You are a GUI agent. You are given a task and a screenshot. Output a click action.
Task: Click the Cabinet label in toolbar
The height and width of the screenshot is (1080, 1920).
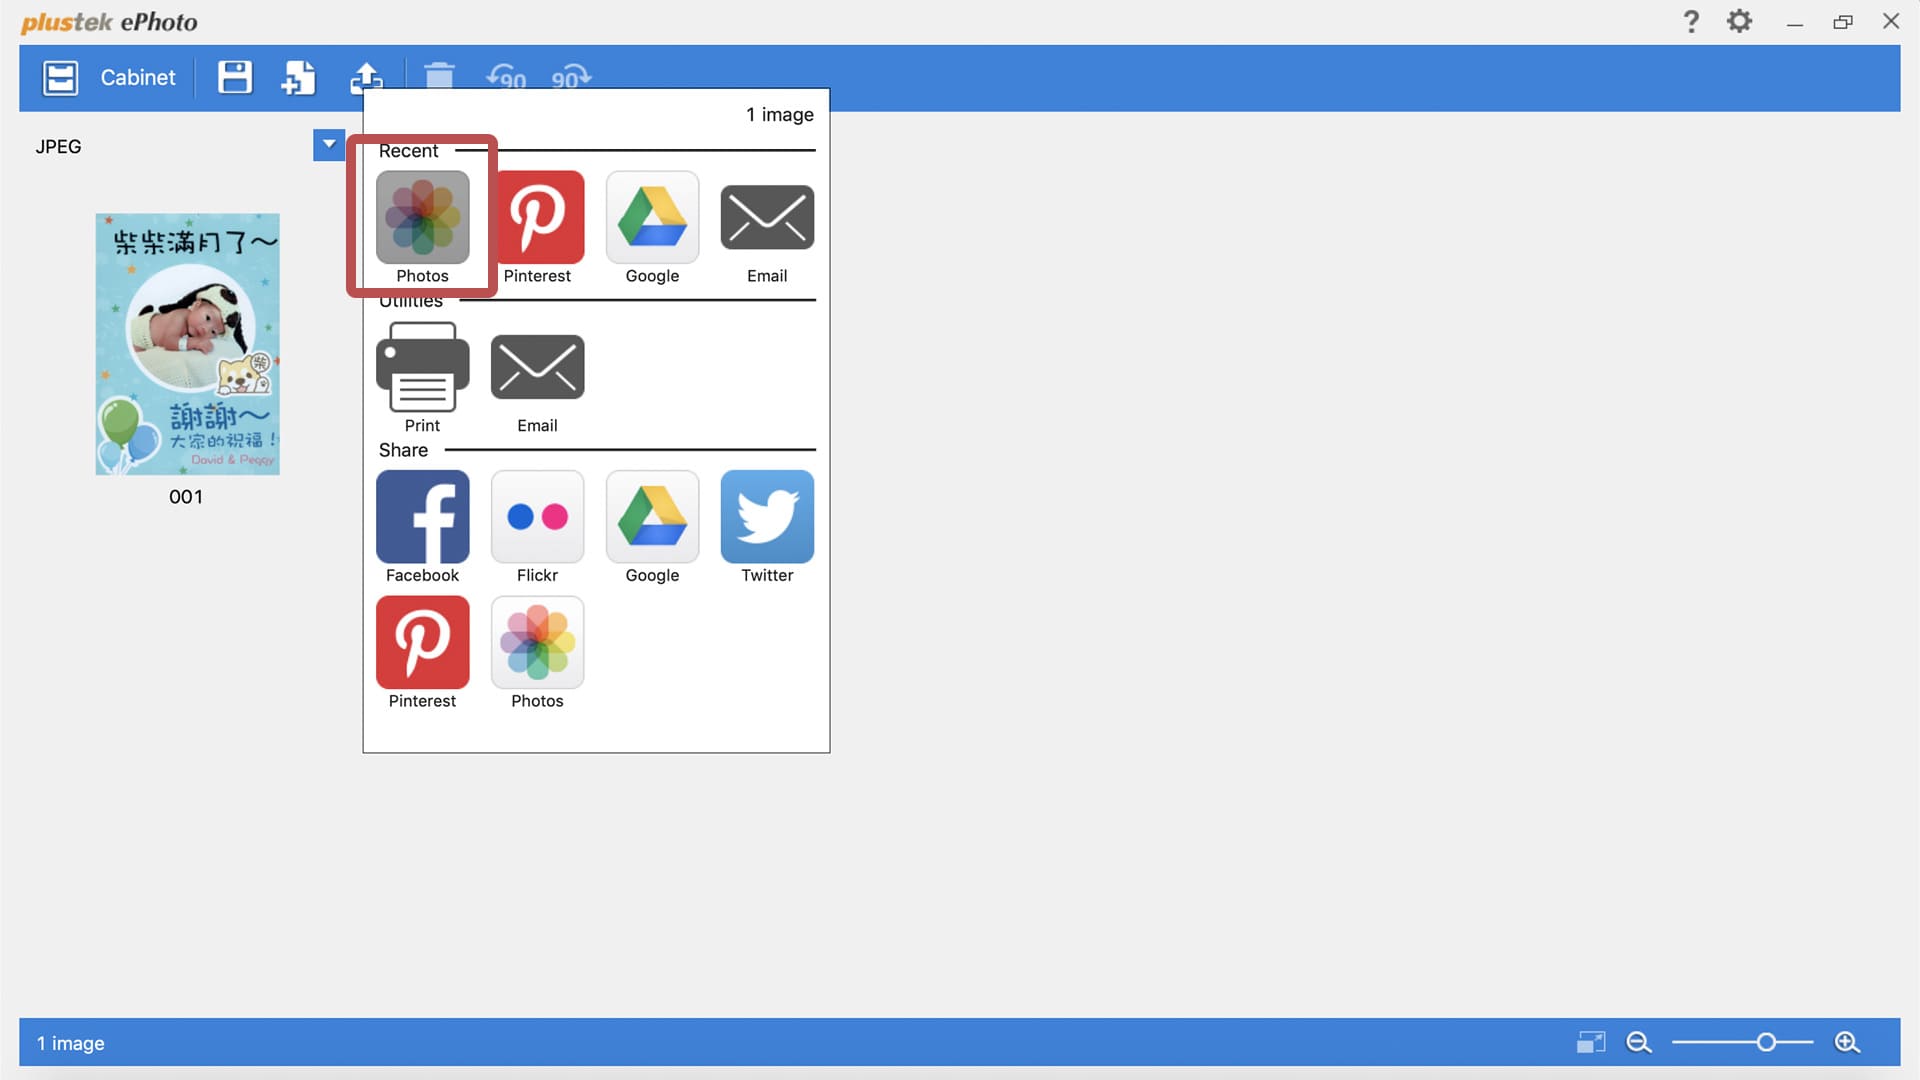[138, 78]
